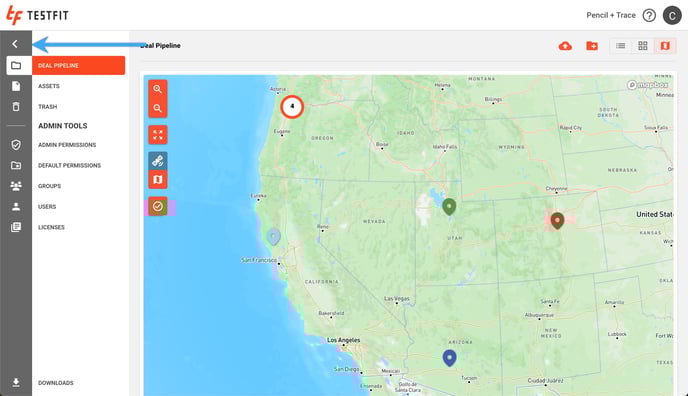Switch to list view
Screen dimensions: 688x396
tap(620, 46)
